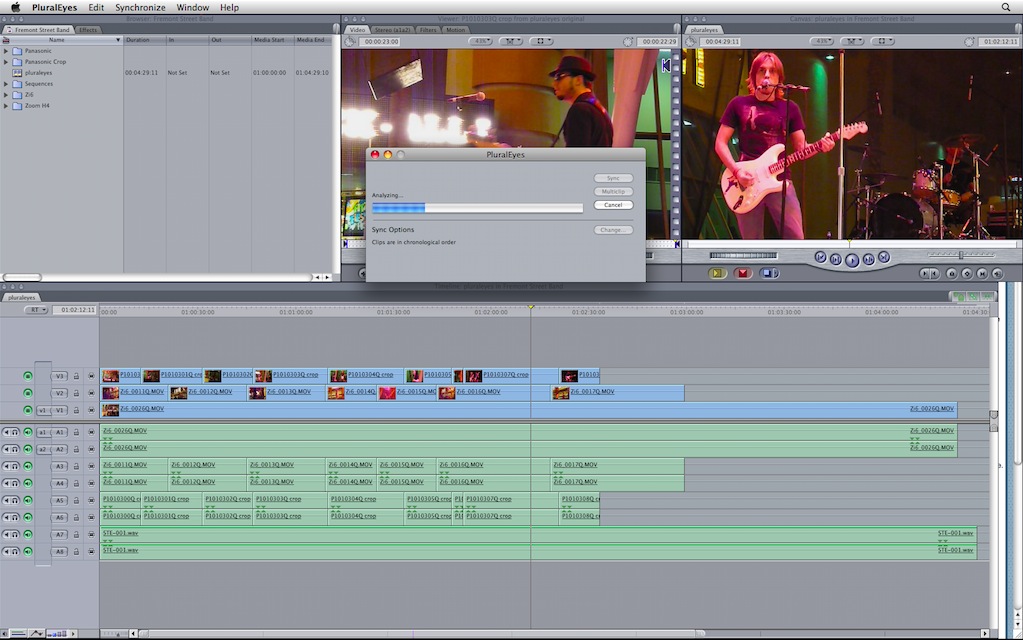
Task: Click the red Overwrite edit button
Action: pos(742,273)
